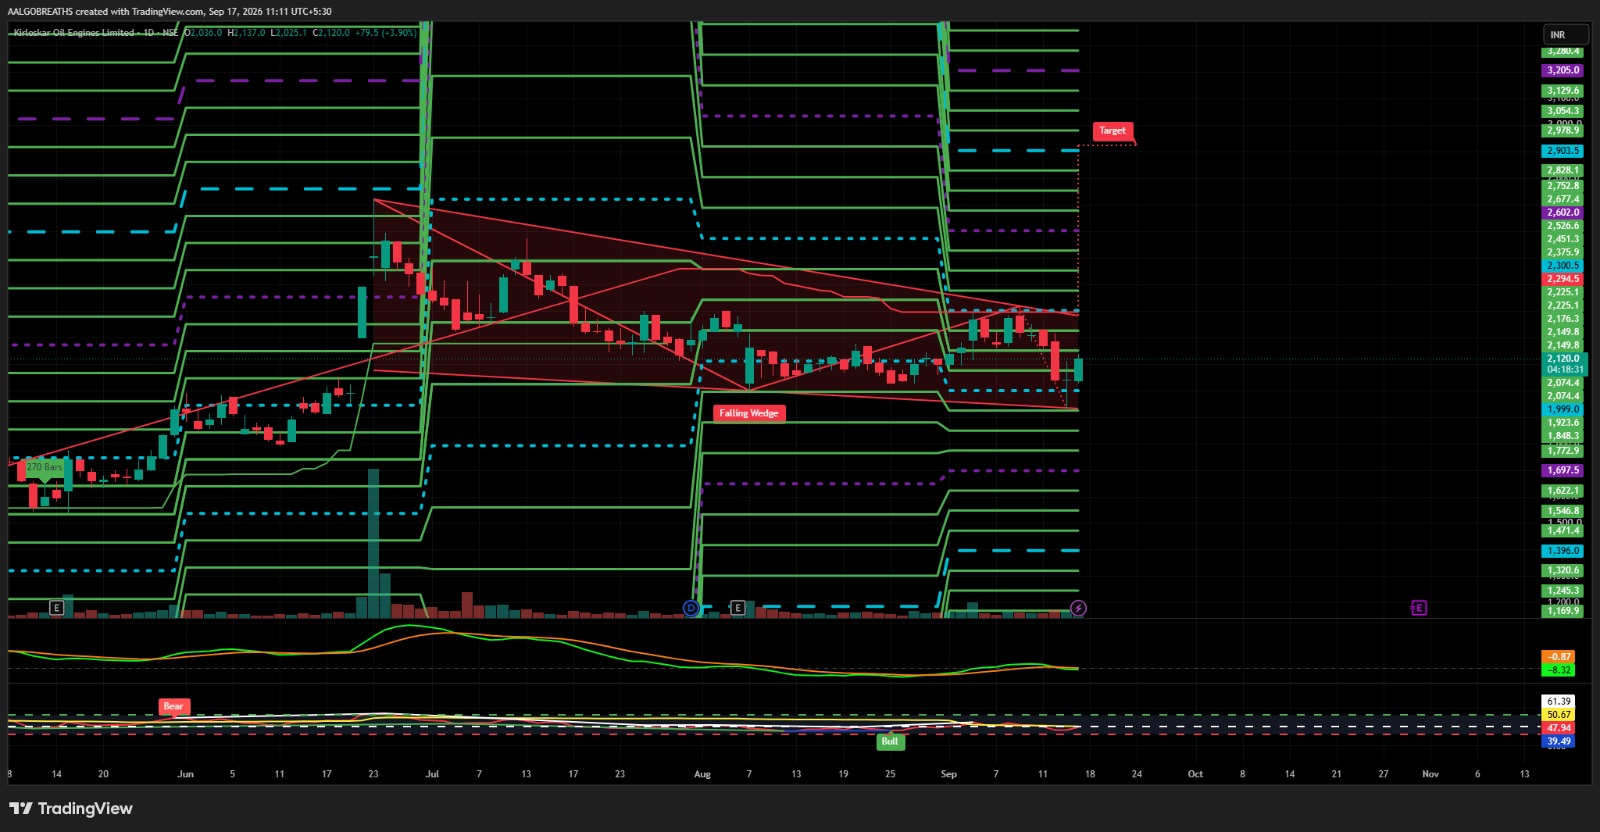Click the purple 3,205.0 price label

1563,70
